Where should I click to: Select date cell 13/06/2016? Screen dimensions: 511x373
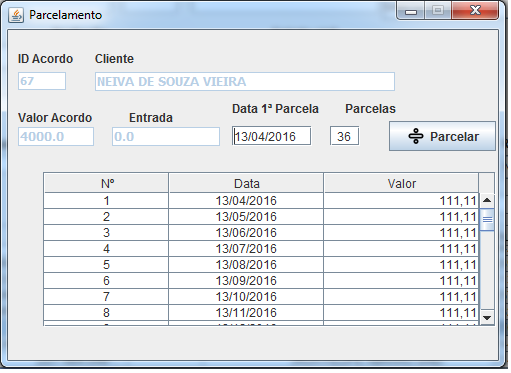246,233
